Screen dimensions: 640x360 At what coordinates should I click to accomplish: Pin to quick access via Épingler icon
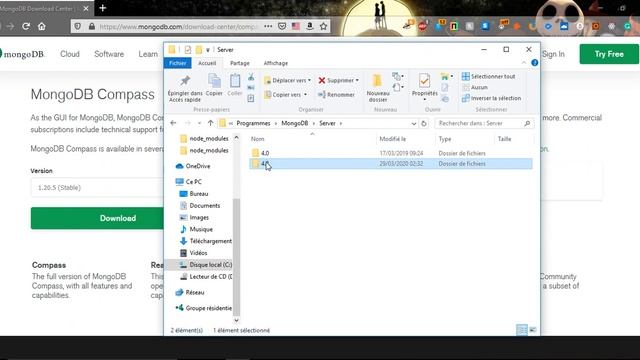(185, 81)
